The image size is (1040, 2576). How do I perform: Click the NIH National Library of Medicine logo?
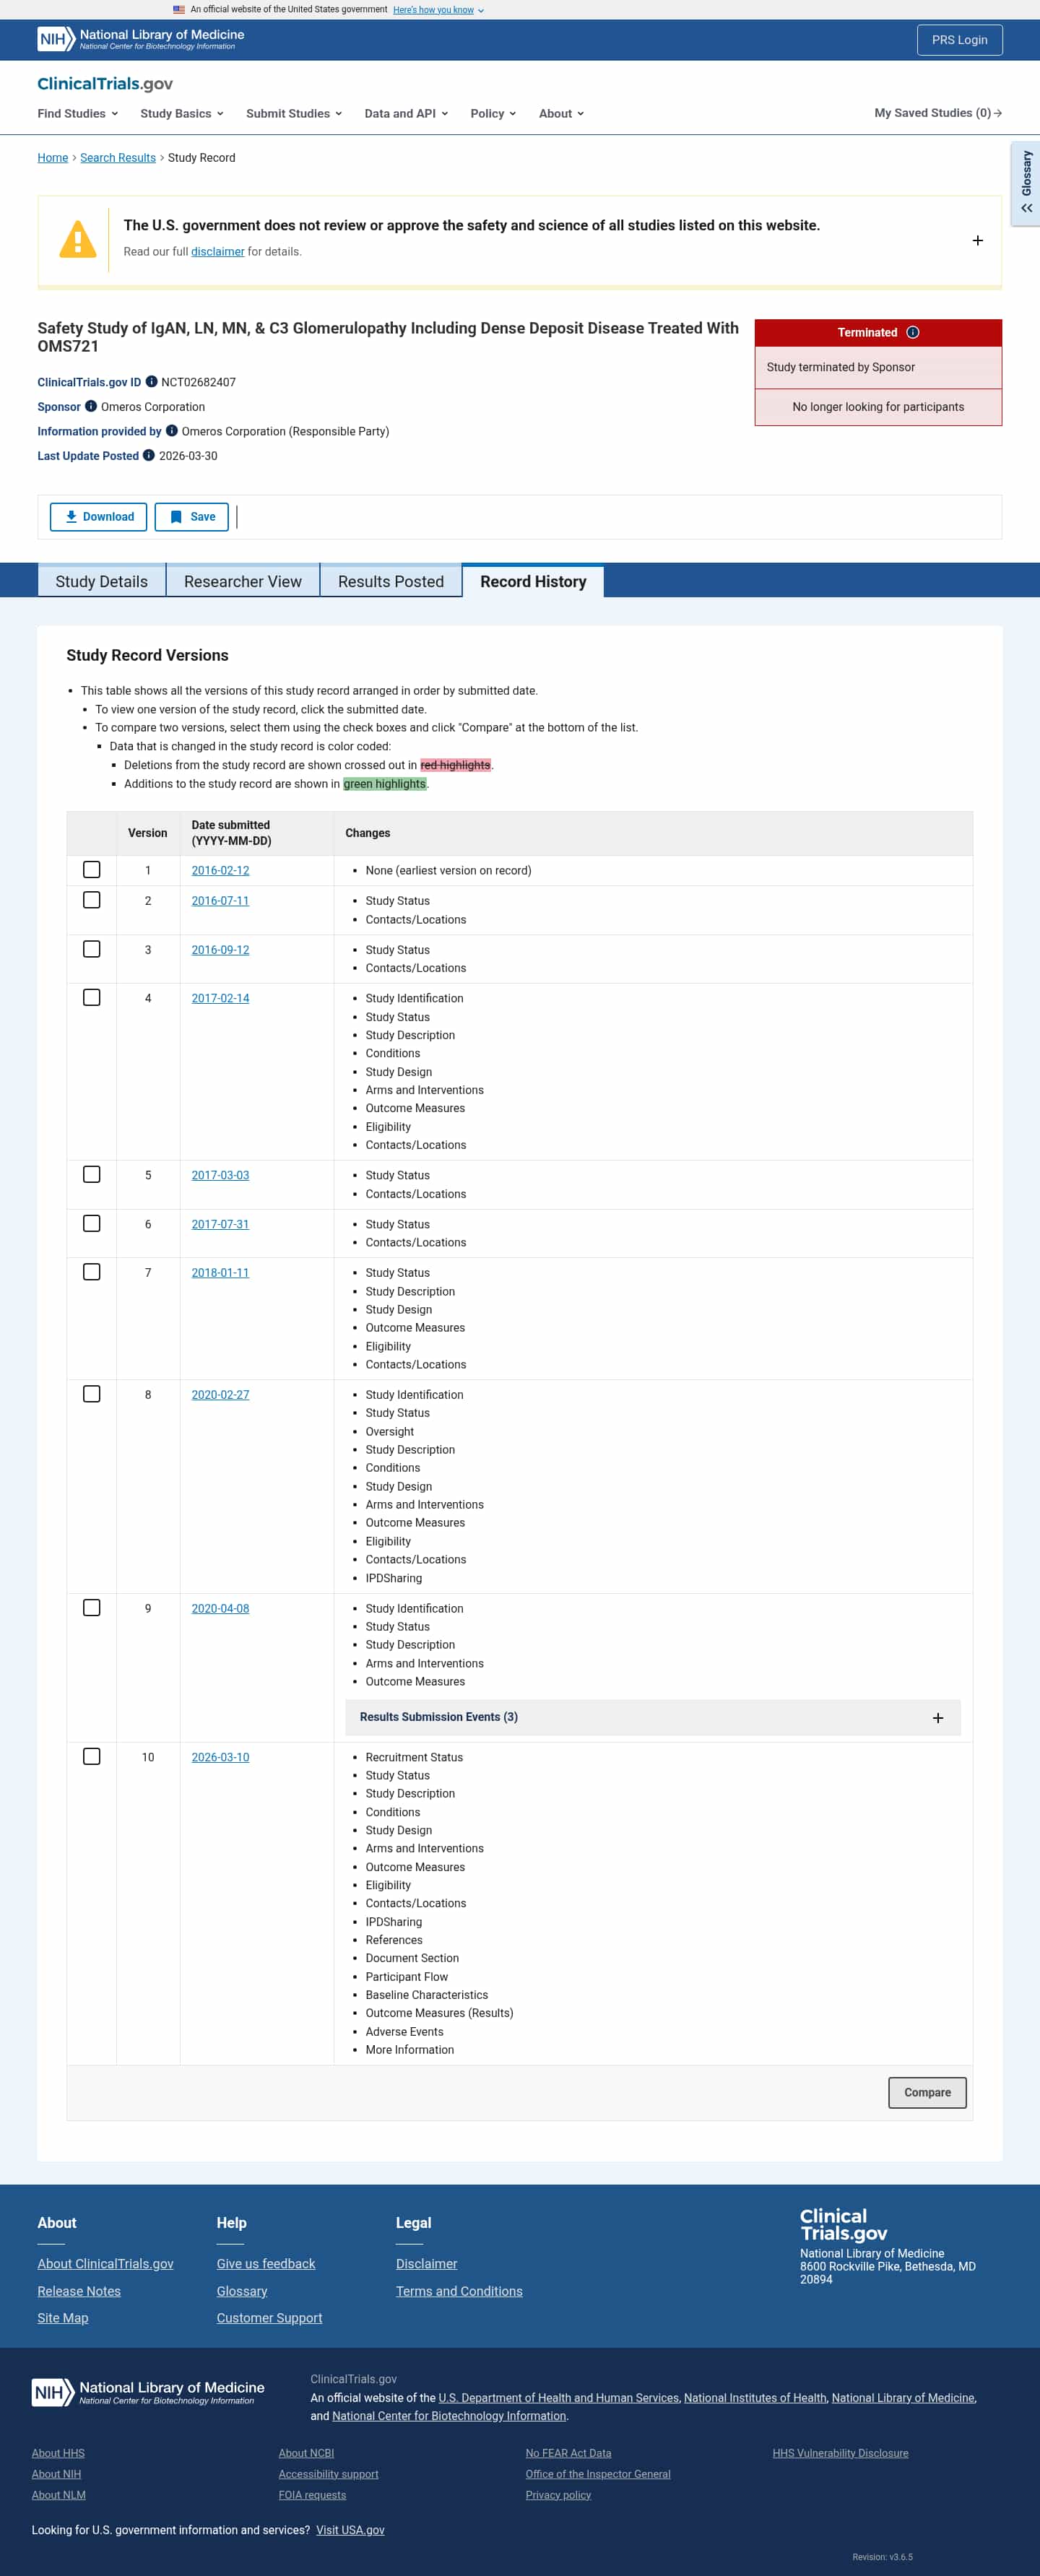[141, 39]
